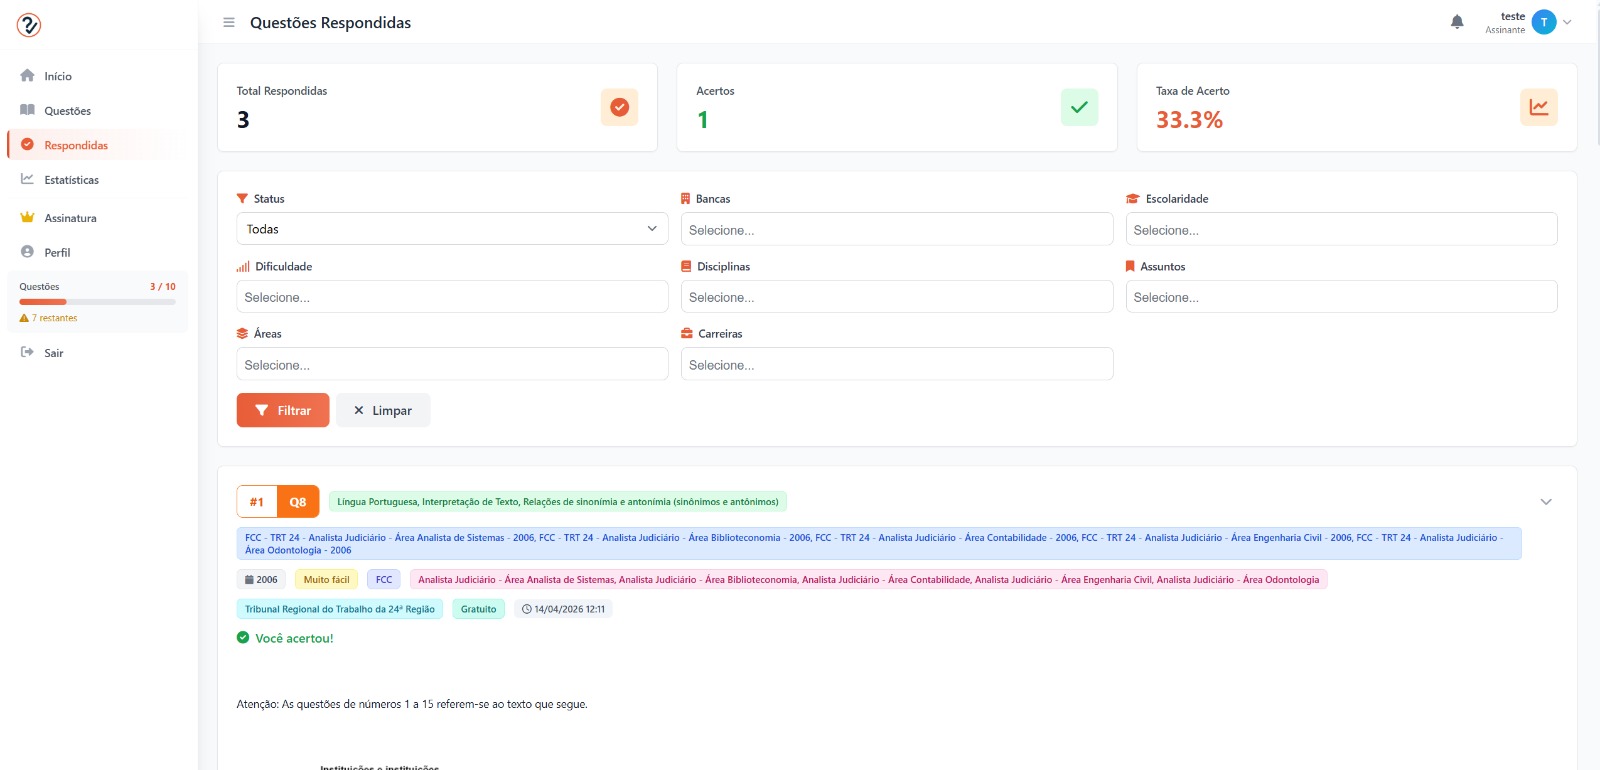Open the Assinatura sidebar item
This screenshot has width=1600, height=770.
click(x=70, y=218)
